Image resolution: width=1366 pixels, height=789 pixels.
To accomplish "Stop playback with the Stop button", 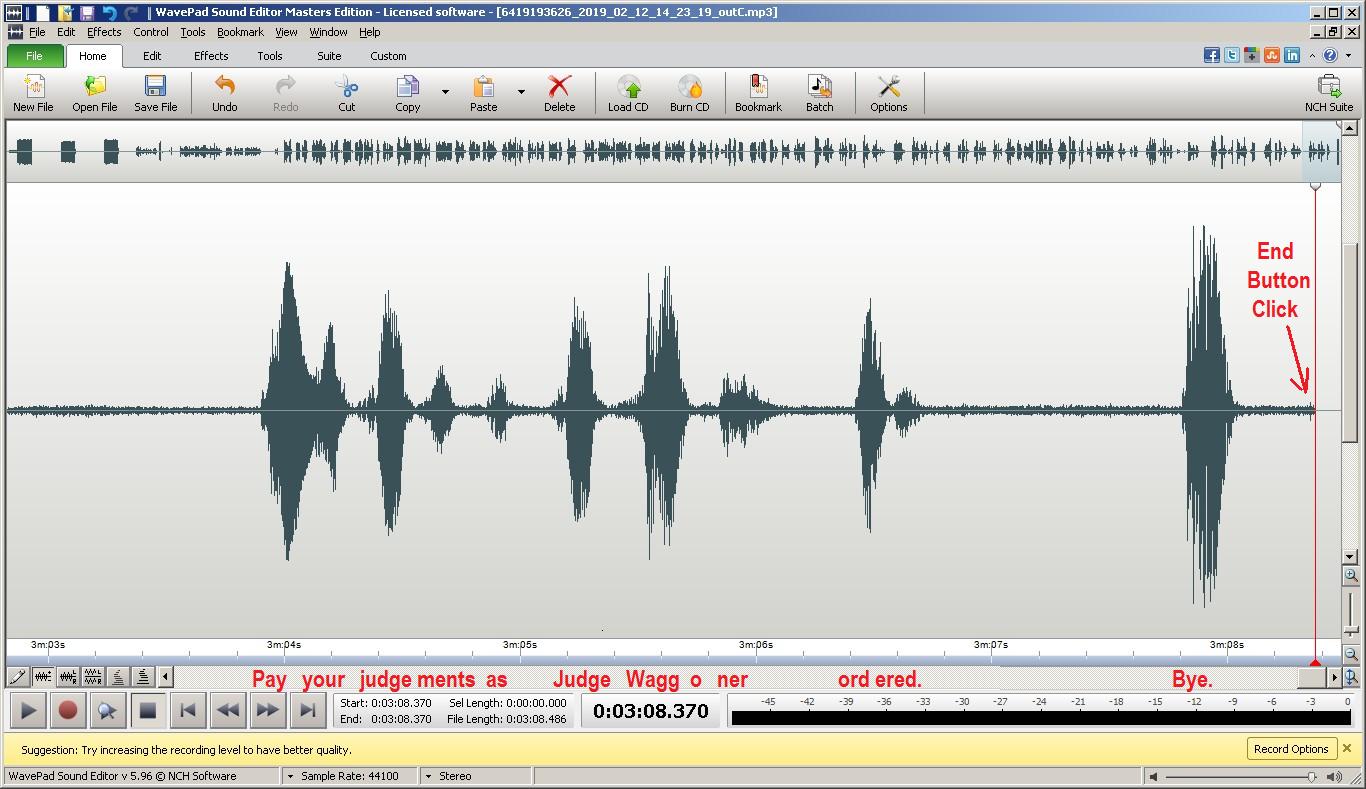I will click(x=147, y=711).
